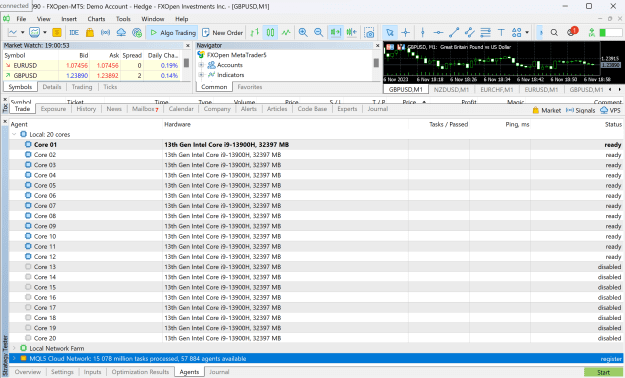The width and height of the screenshot is (625, 378).
Task: Zoom in the chart
Action: (x=303, y=33)
